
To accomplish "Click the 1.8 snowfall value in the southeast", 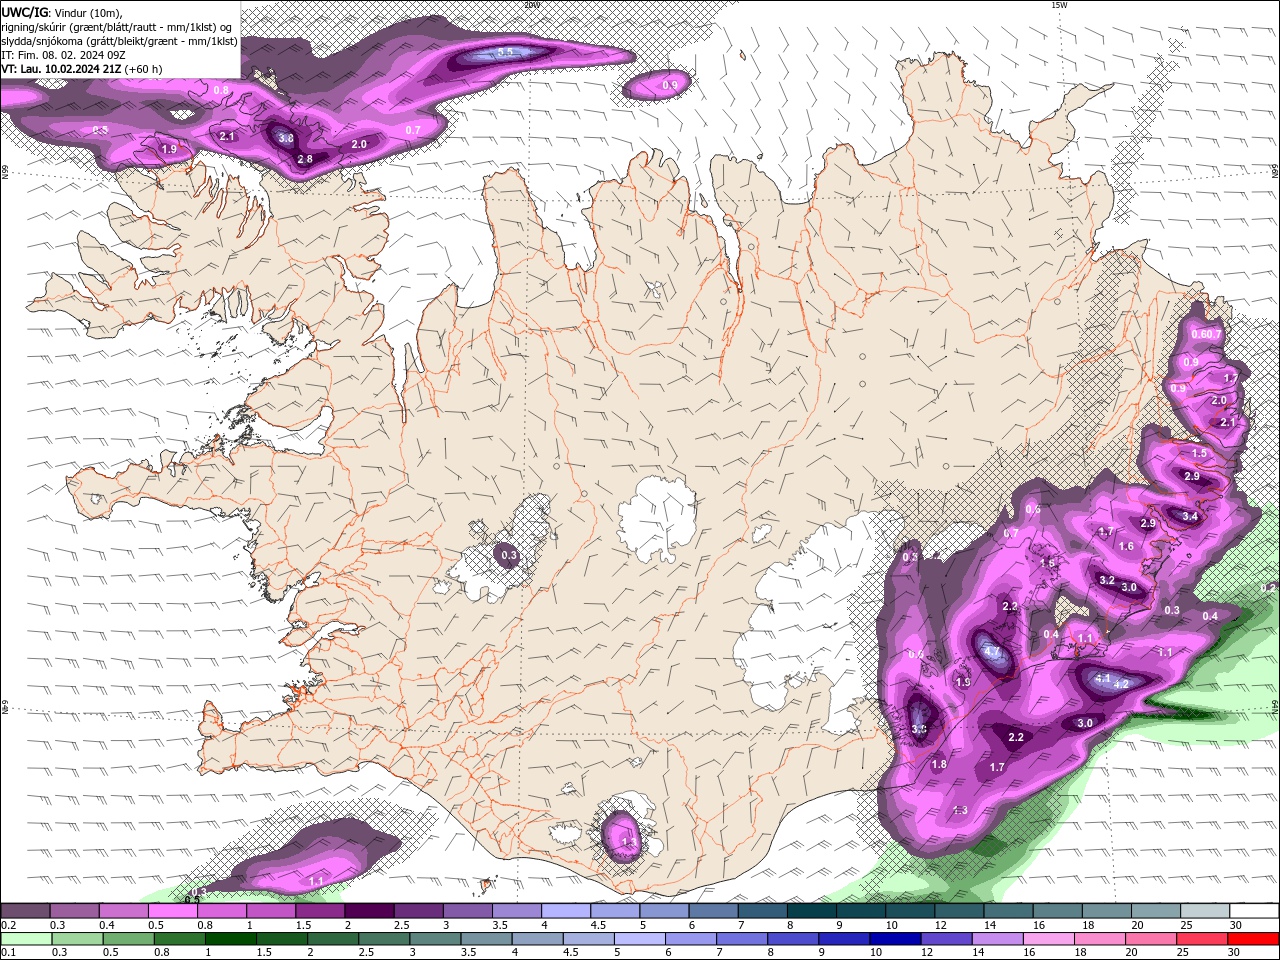I will [x=939, y=764].
